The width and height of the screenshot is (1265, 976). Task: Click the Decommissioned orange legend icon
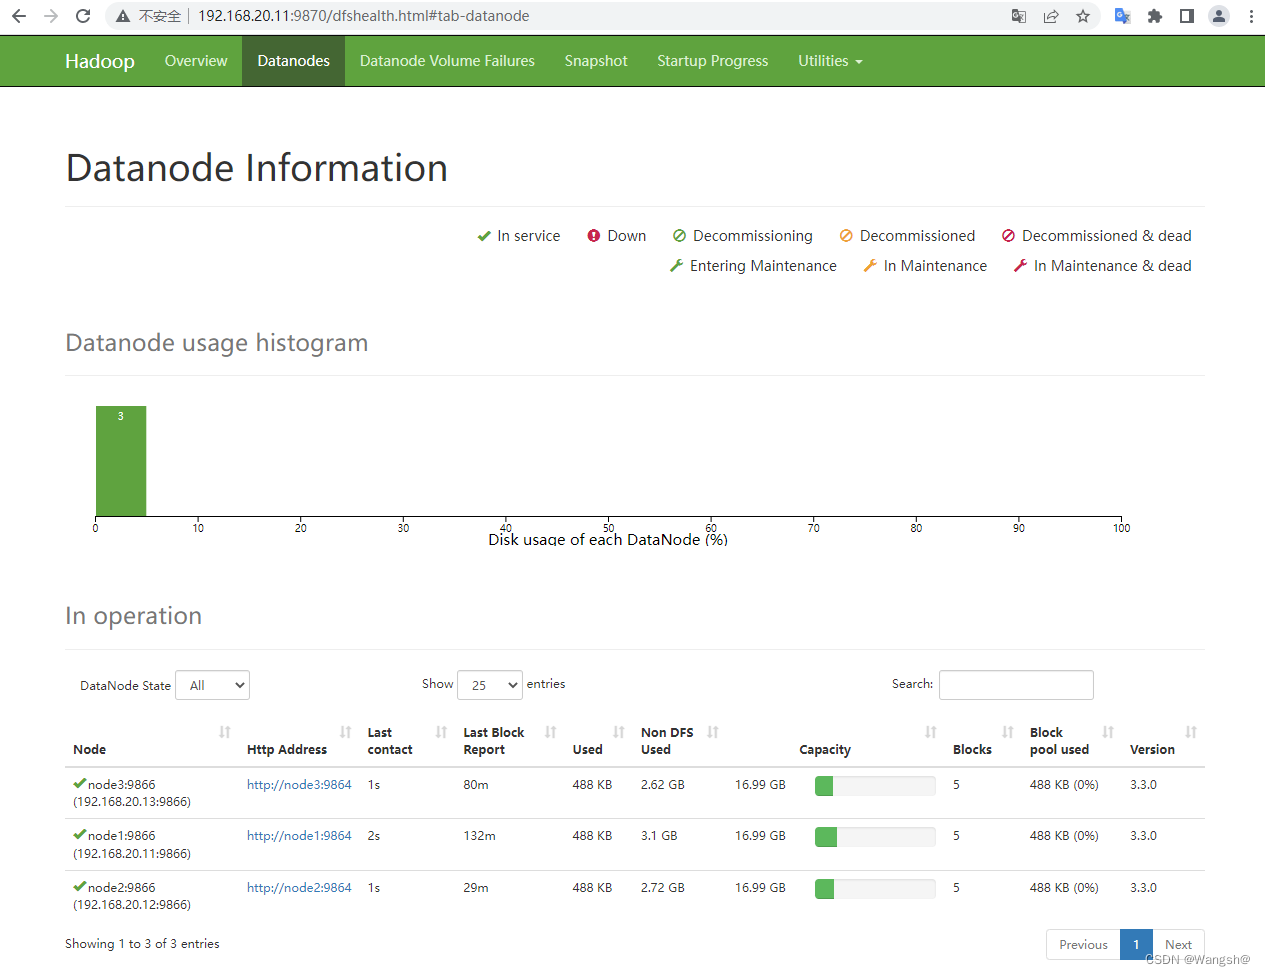pos(846,236)
